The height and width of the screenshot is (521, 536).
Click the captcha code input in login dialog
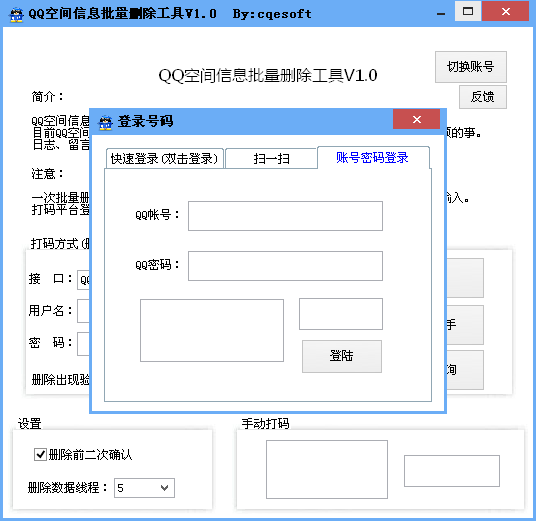341,314
